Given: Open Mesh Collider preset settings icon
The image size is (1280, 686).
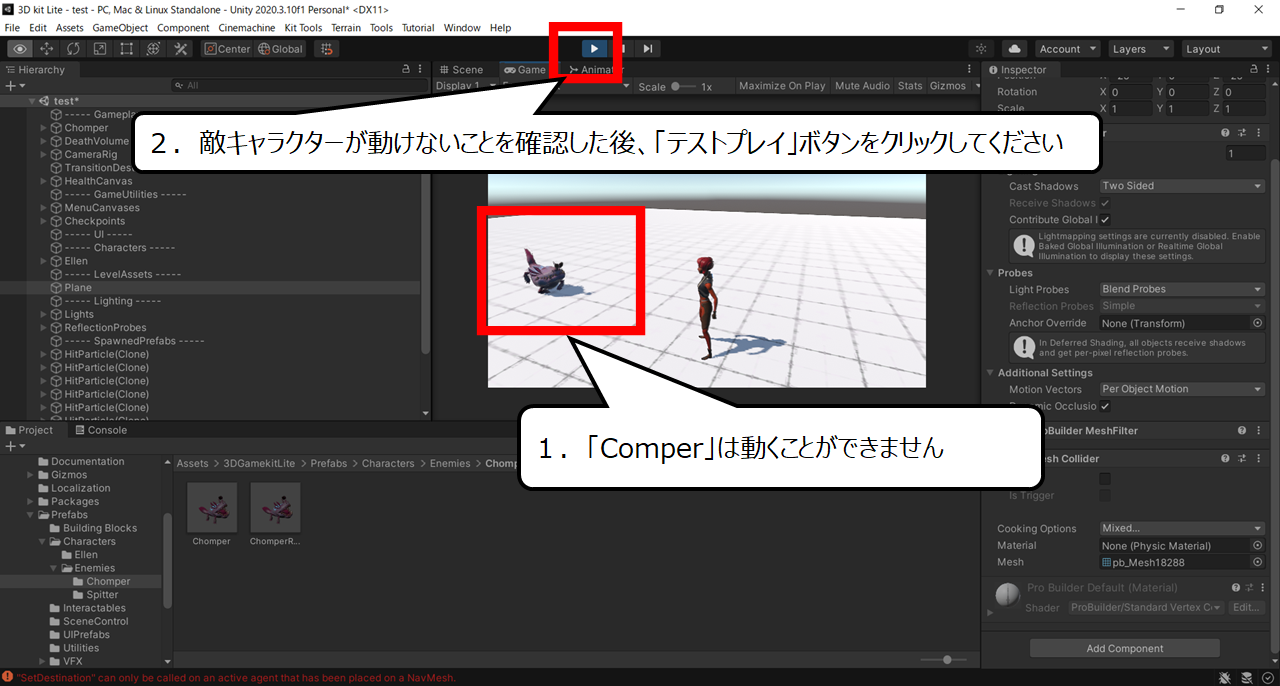Looking at the screenshot, I should (1242, 458).
